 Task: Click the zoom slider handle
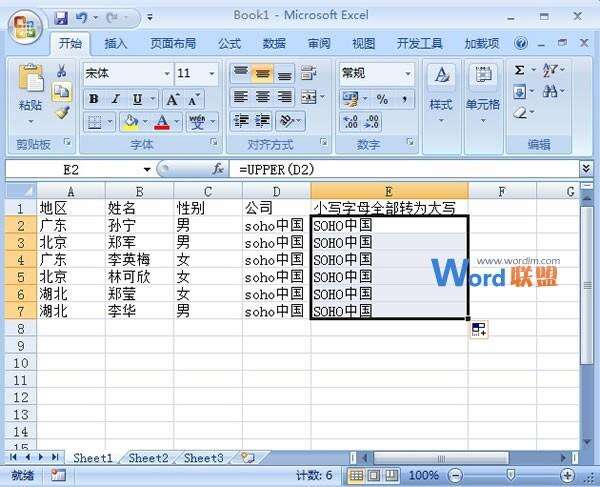[x=510, y=476]
